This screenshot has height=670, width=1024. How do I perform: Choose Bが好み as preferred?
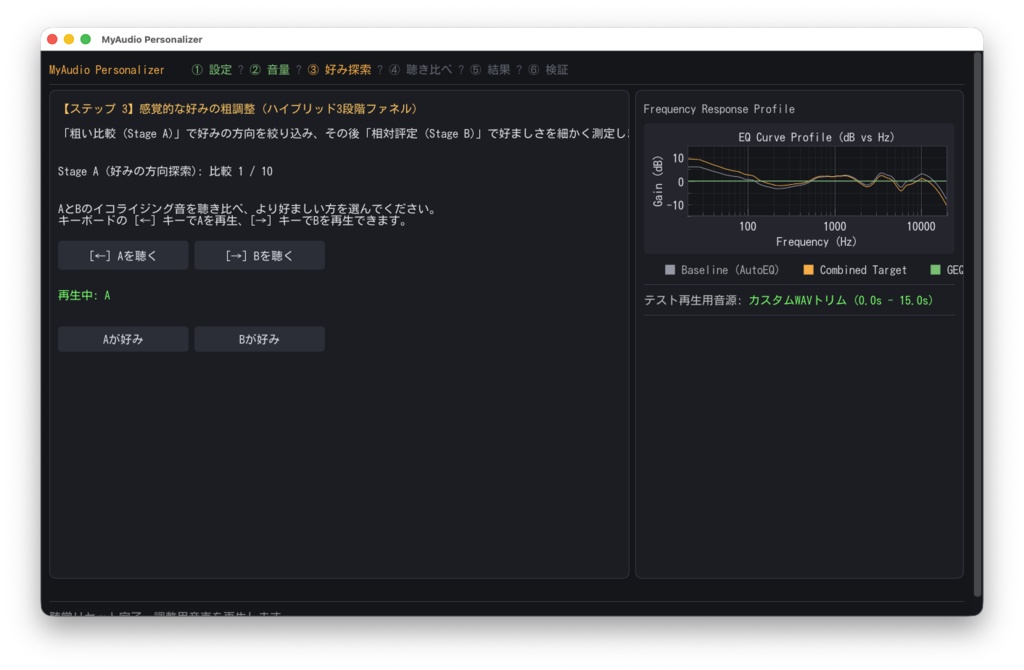point(259,339)
